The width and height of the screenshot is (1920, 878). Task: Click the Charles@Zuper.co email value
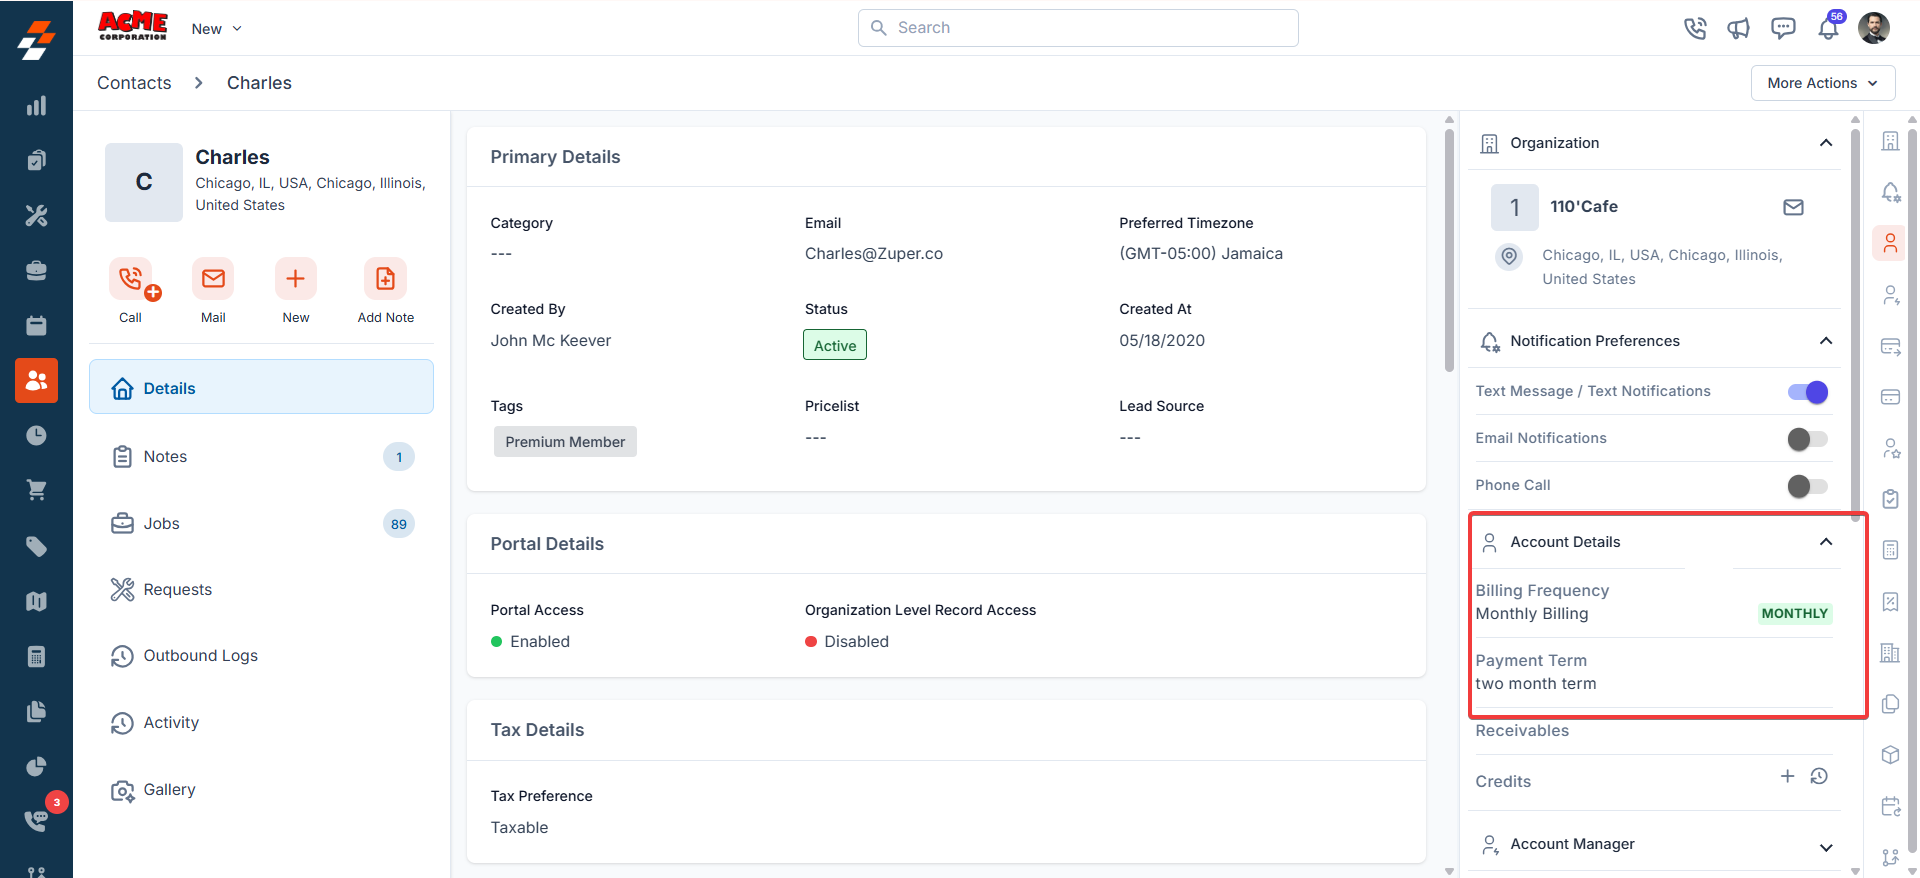point(874,254)
